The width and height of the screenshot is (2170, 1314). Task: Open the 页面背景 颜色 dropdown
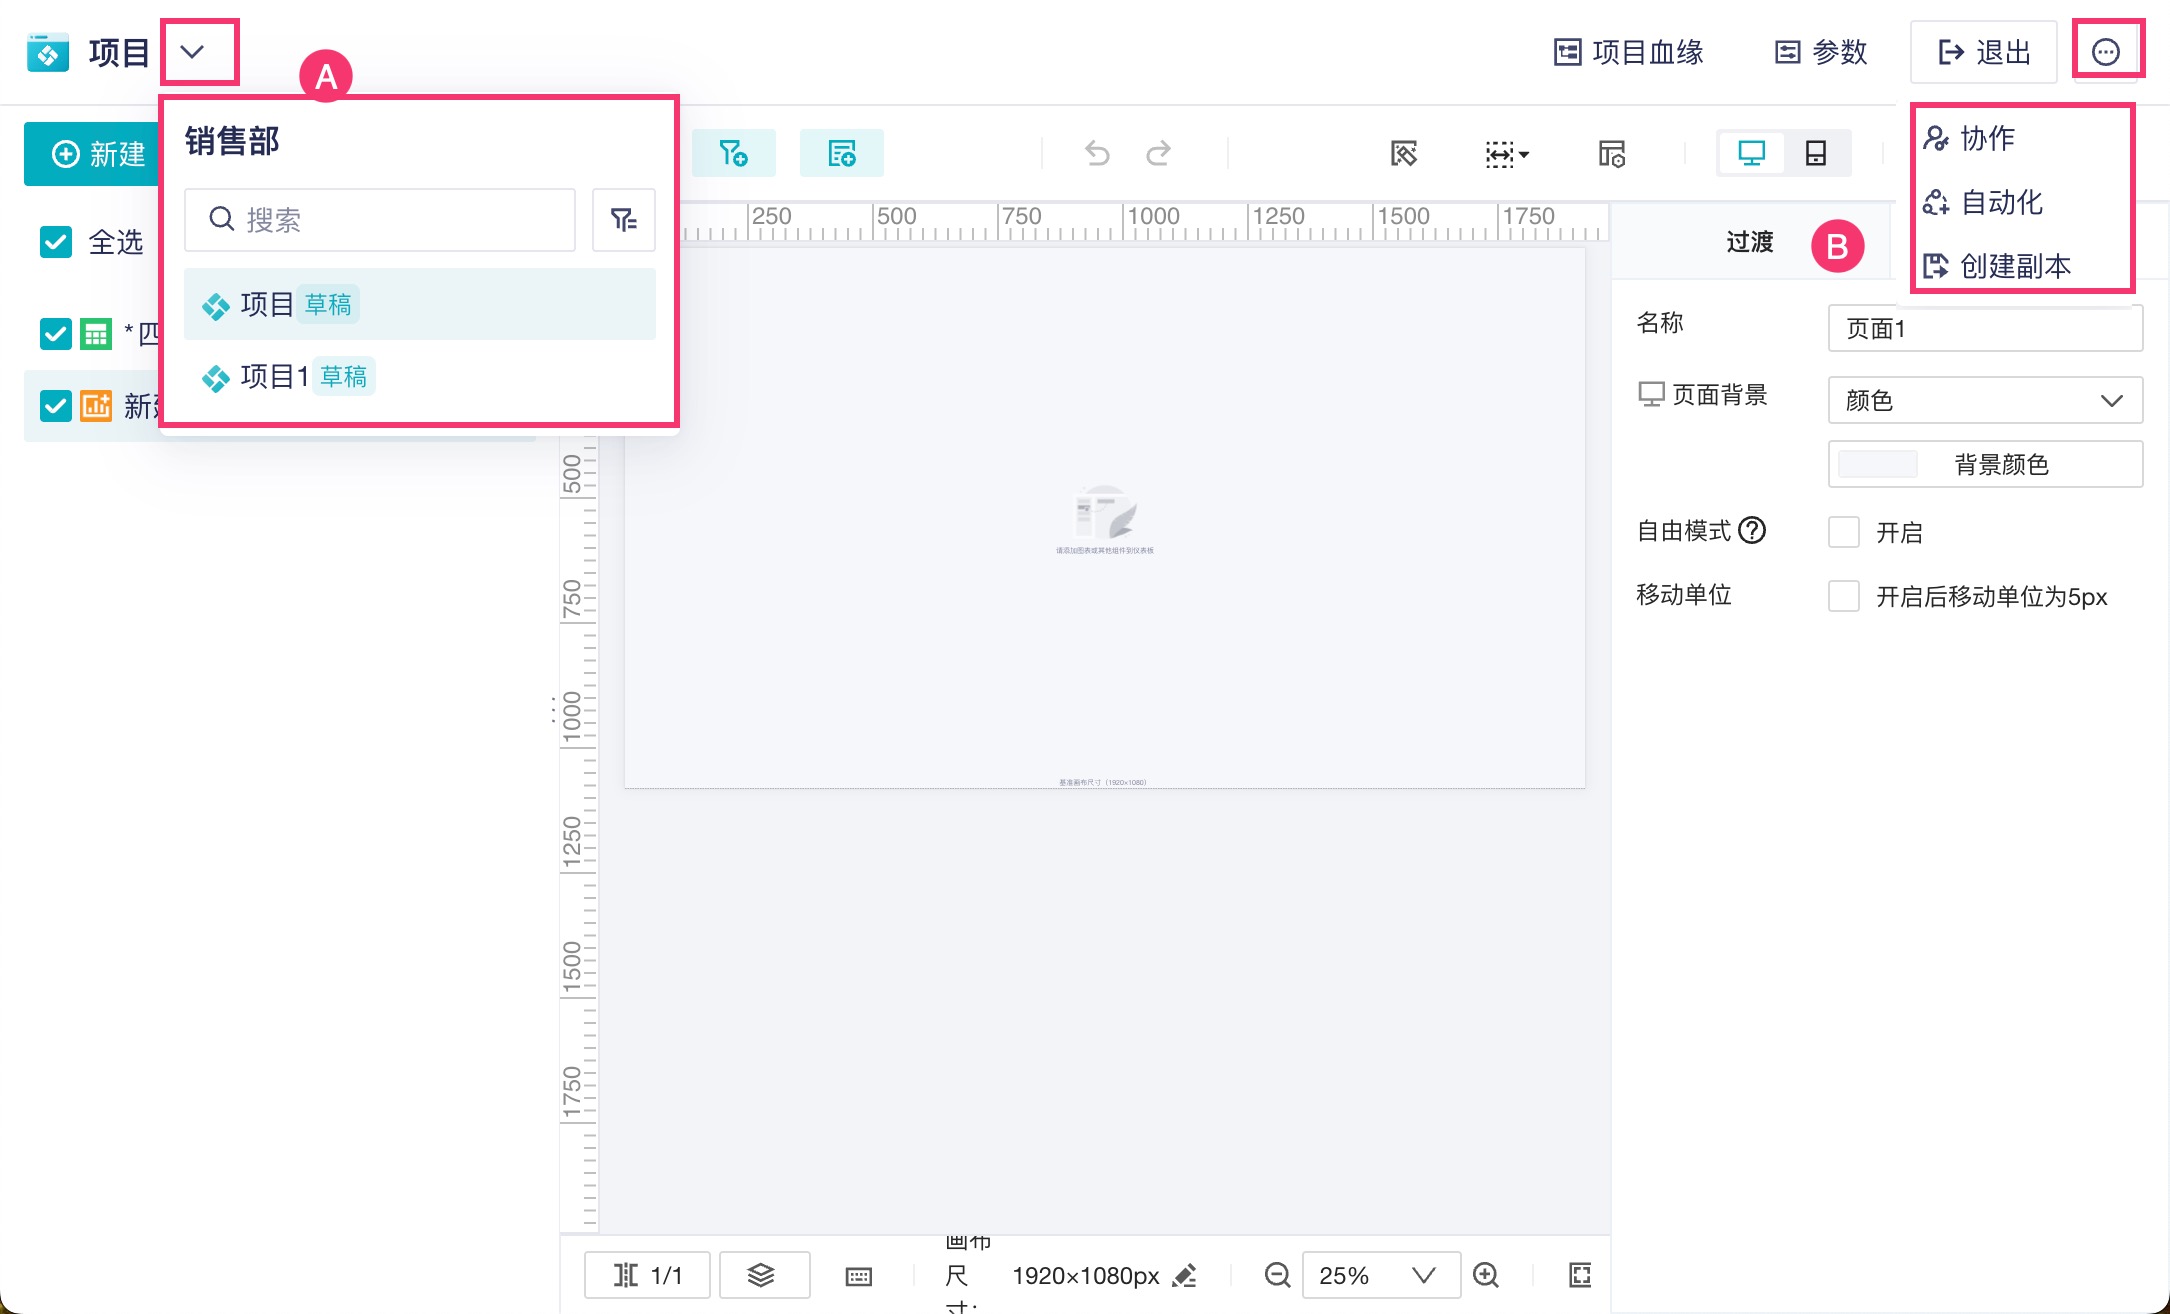1984,400
